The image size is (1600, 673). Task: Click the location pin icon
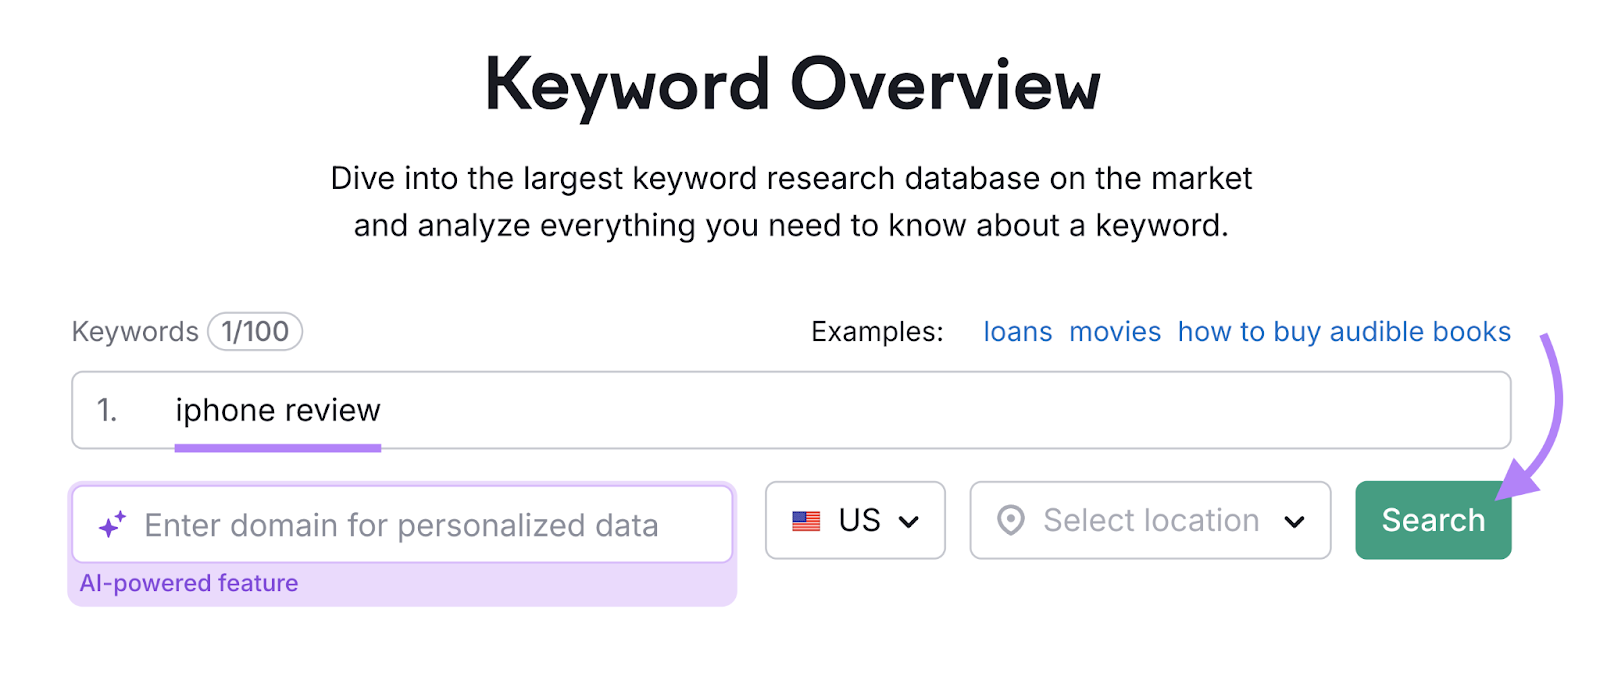point(1013,520)
